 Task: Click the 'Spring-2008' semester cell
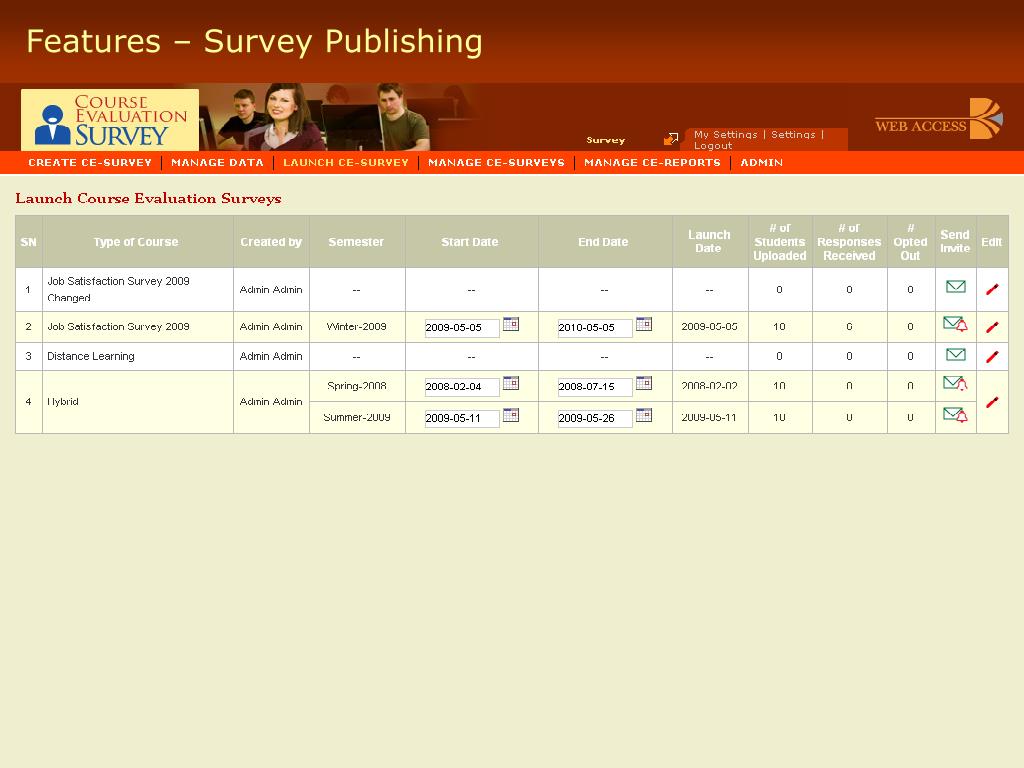[357, 386]
